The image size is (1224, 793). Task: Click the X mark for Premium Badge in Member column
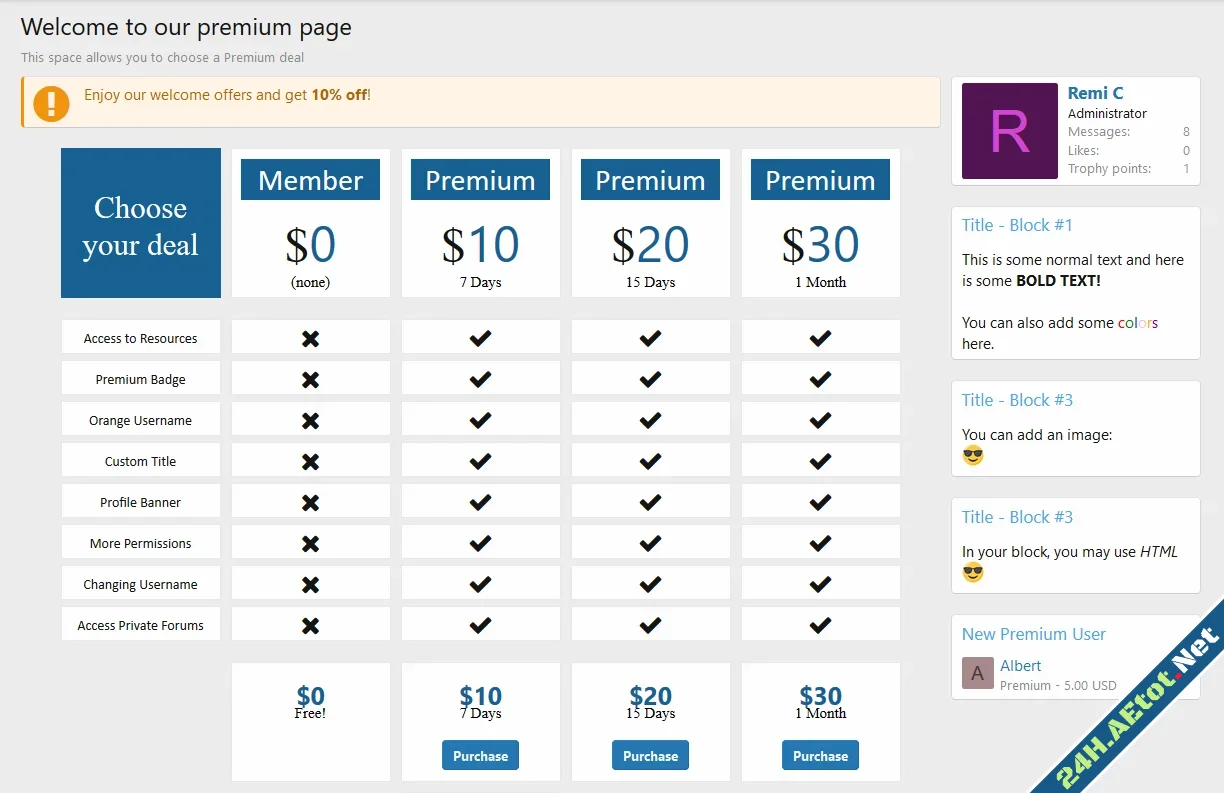coord(310,378)
